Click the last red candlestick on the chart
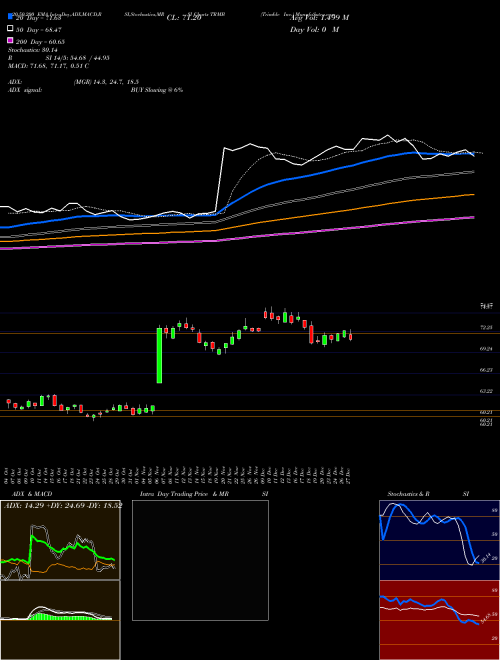This screenshot has height=660, width=500. [350, 336]
